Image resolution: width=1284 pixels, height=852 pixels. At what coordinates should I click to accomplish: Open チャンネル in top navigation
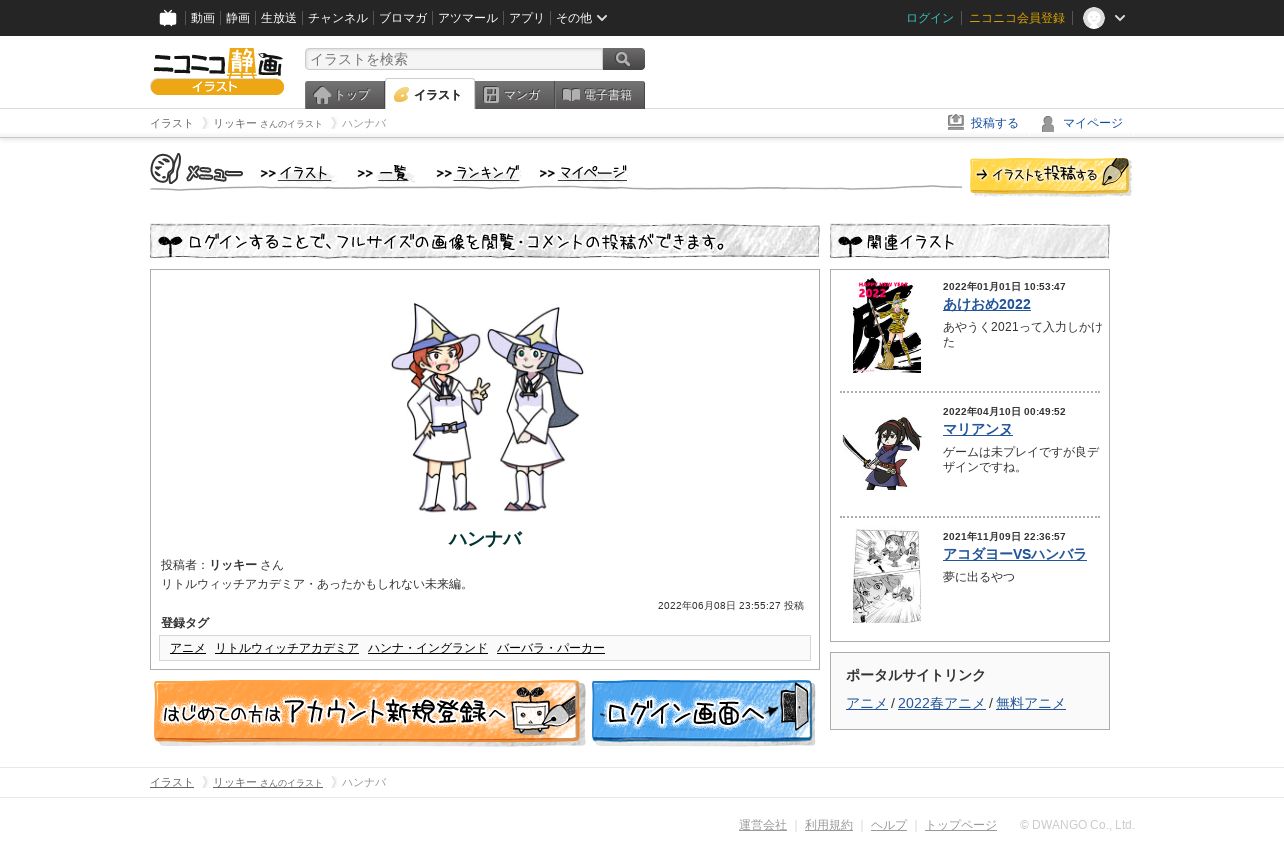(338, 18)
